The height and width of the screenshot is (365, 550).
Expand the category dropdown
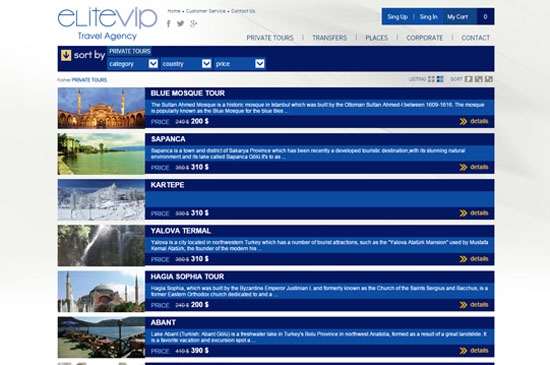pyautogui.click(x=133, y=64)
